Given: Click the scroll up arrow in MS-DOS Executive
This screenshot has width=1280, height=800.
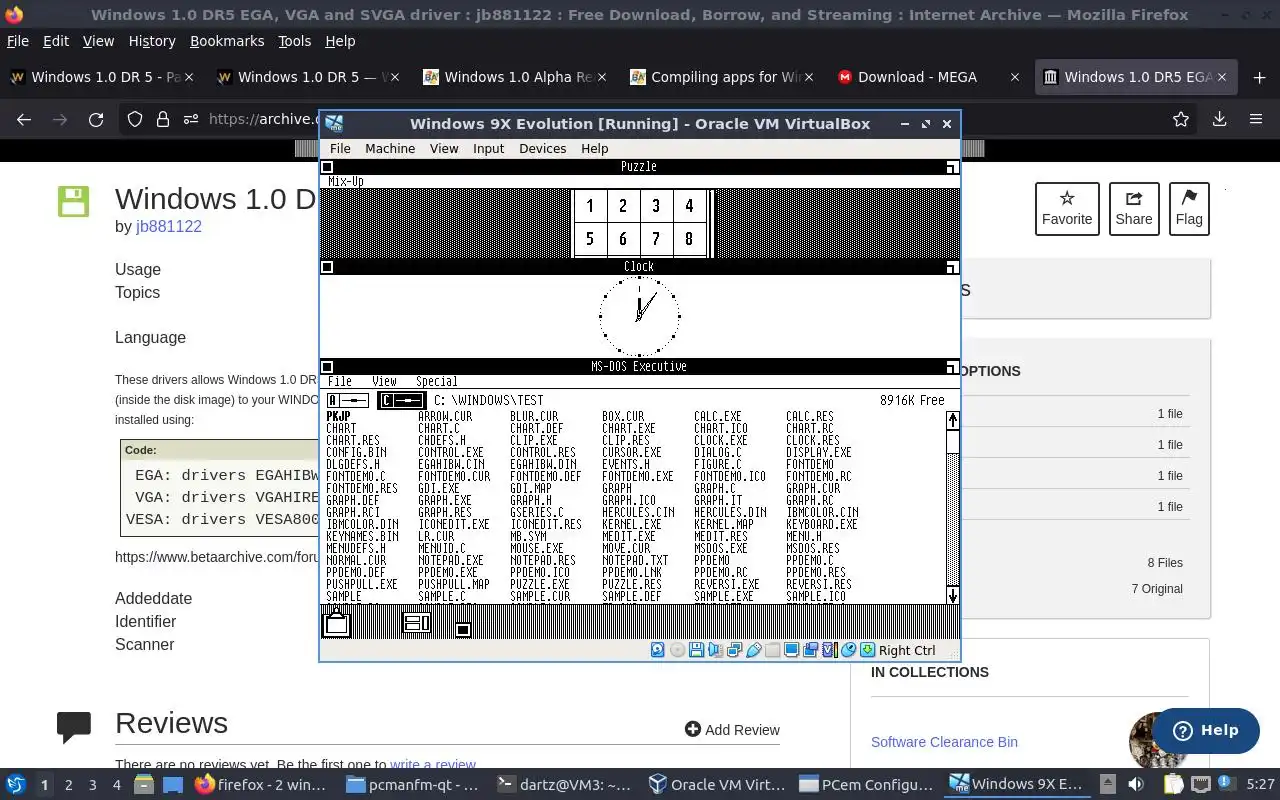Looking at the screenshot, I should [x=953, y=420].
